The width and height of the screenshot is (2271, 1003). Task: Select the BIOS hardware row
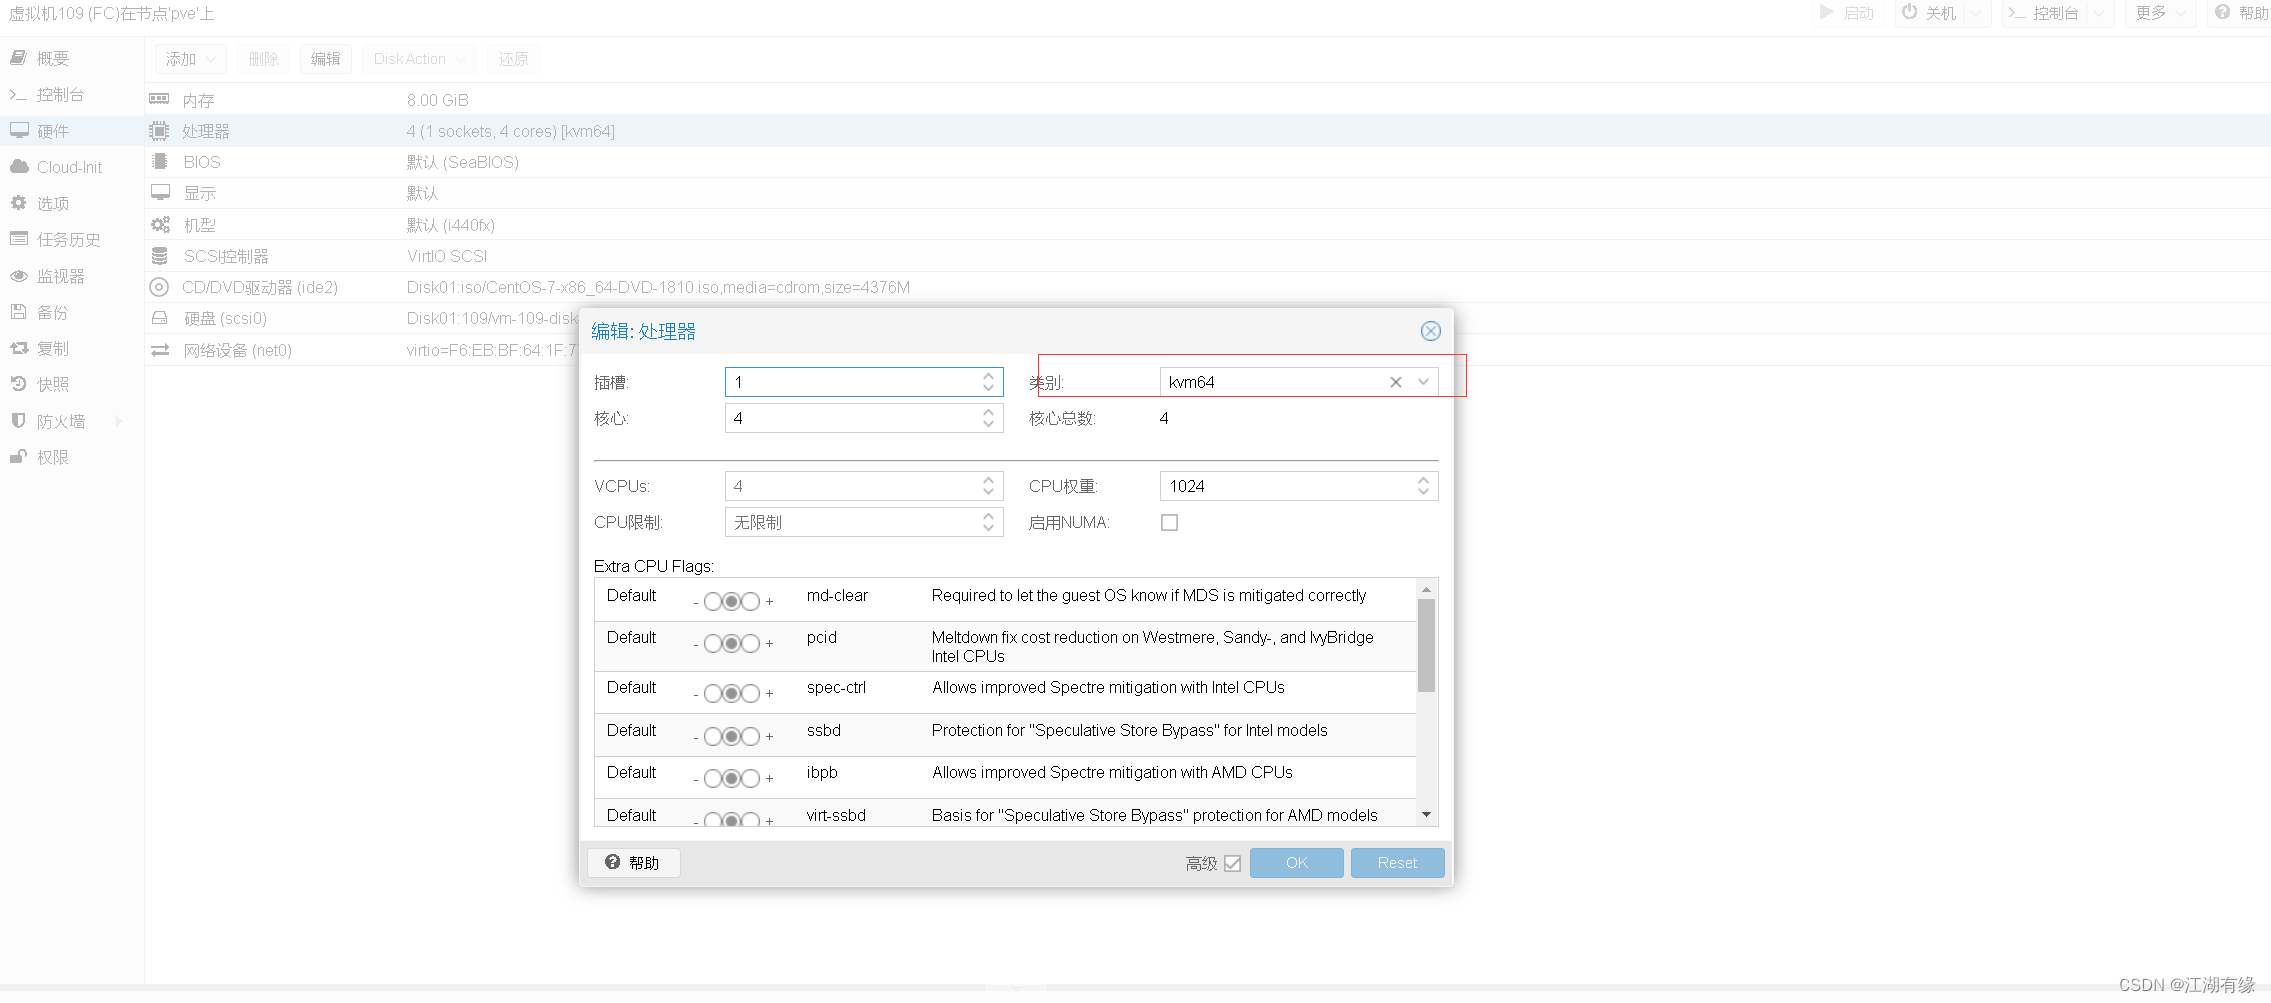[x=1207, y=162]
